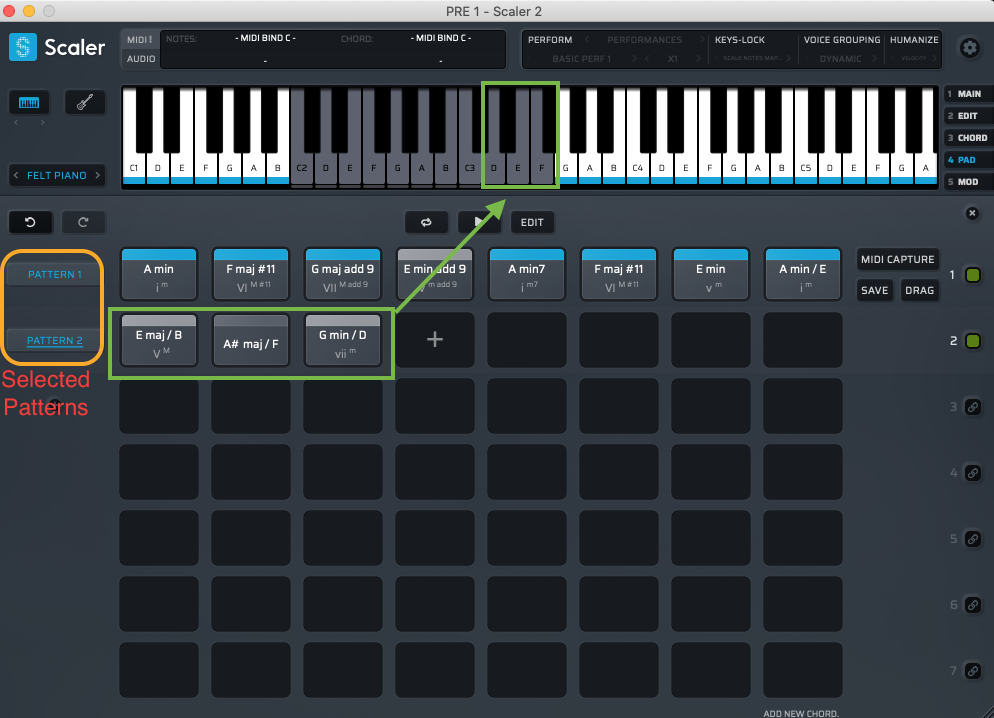994x718 pixels.
Task: Play the A min / E chord pad
Action: tap(803, 274)
